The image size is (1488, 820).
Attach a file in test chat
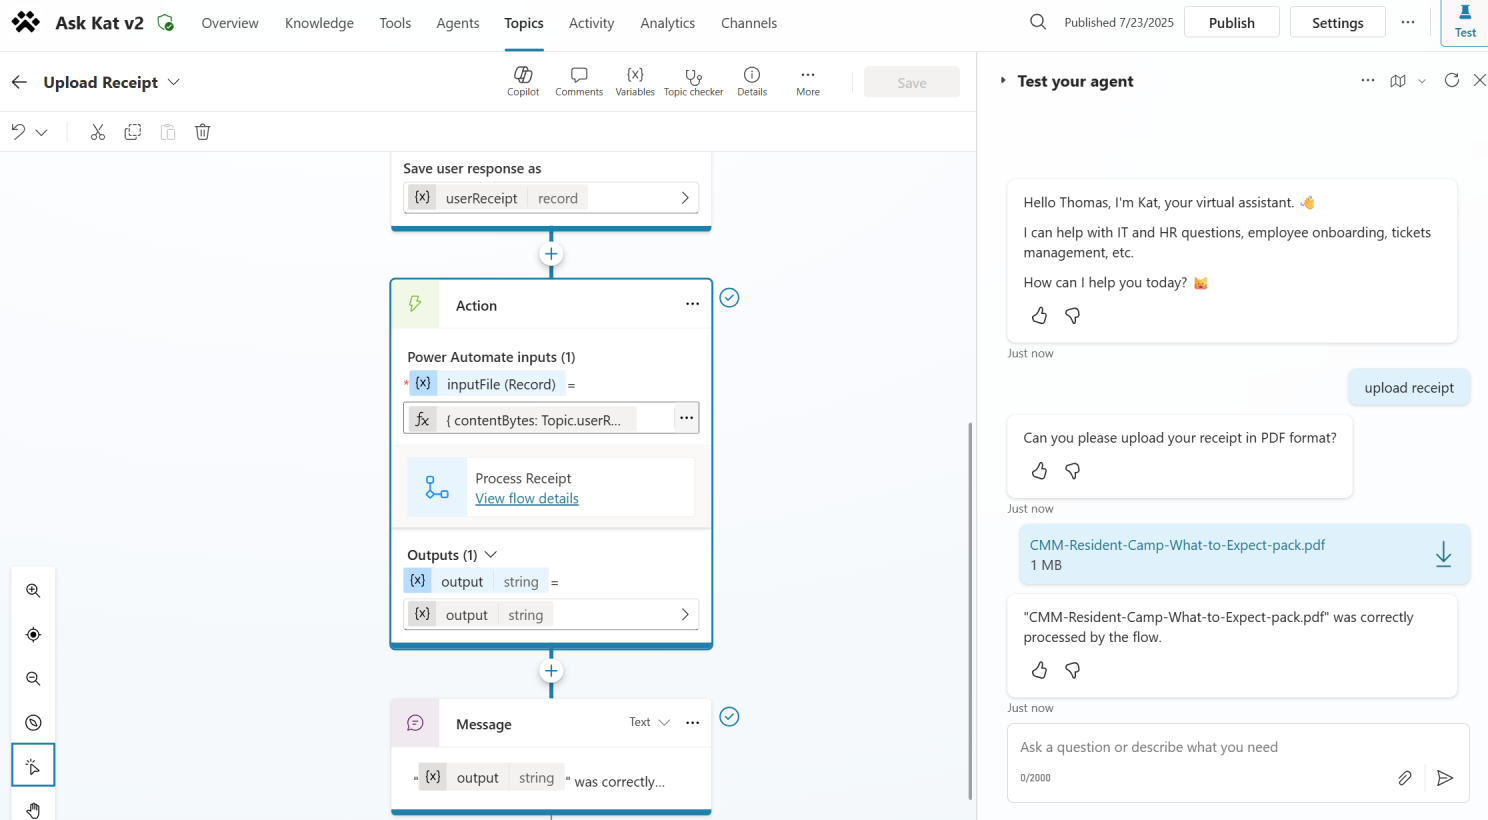(1405, 778)
